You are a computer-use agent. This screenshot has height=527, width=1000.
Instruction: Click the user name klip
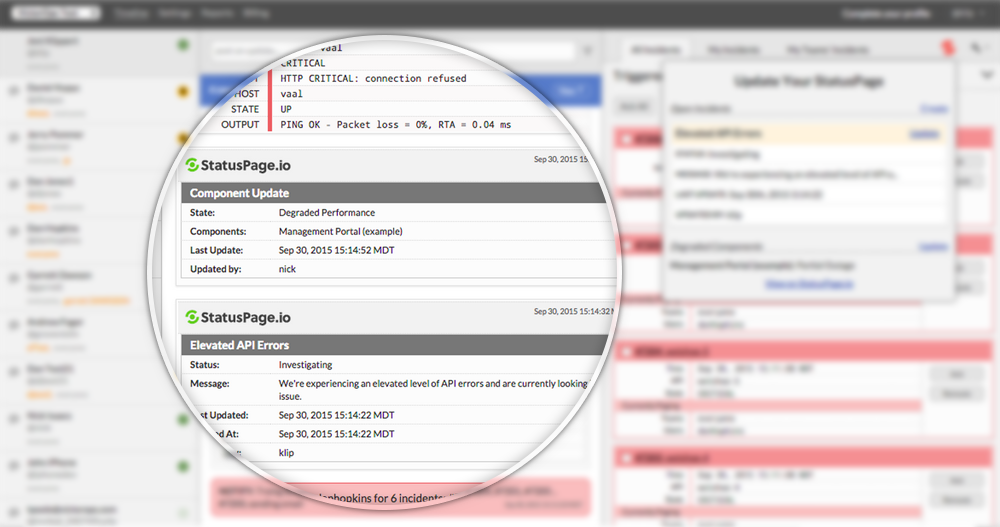click(286, 452)
